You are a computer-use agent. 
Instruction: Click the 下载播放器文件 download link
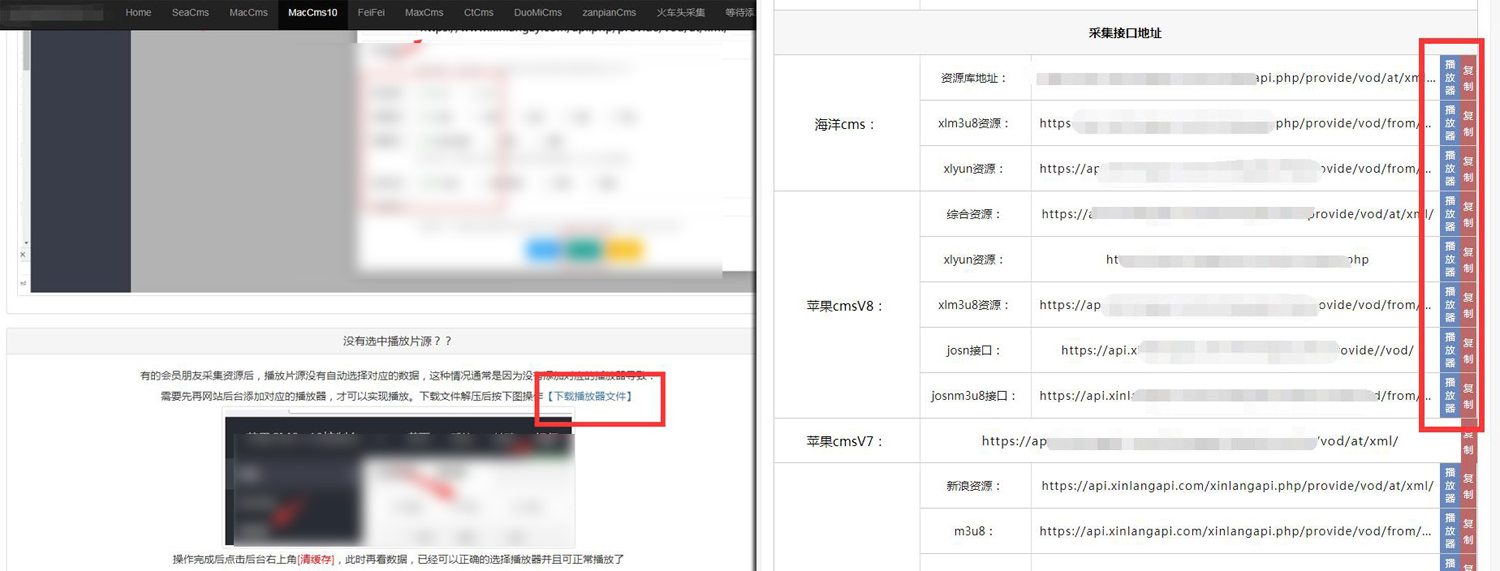pos(590,397)
